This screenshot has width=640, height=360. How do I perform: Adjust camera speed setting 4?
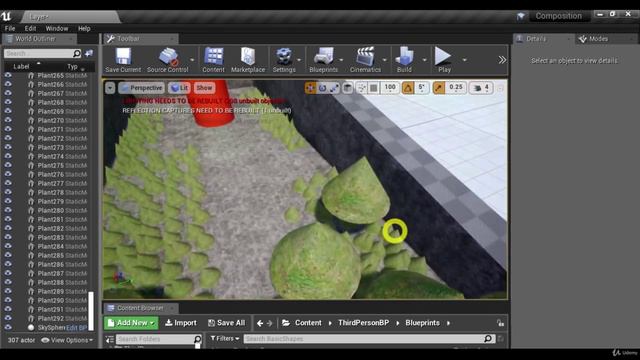(x=481, y=88)
